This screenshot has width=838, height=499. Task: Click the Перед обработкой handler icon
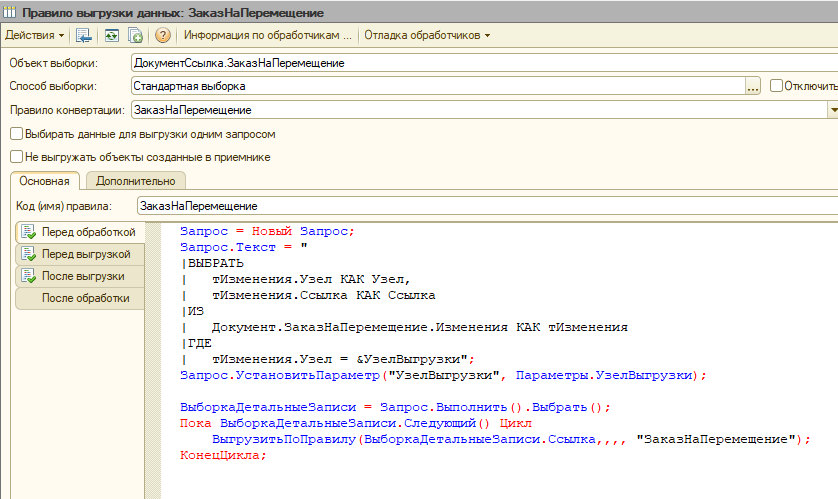point(28,232)
